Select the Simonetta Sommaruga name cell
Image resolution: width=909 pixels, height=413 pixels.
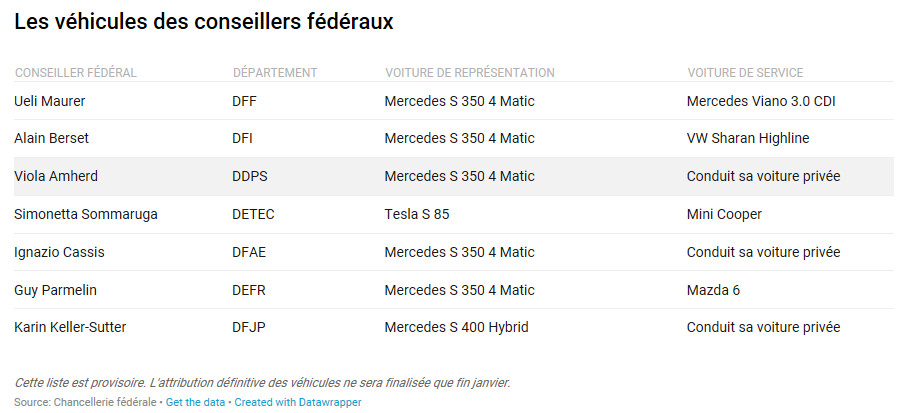click(x=86, y=214)
